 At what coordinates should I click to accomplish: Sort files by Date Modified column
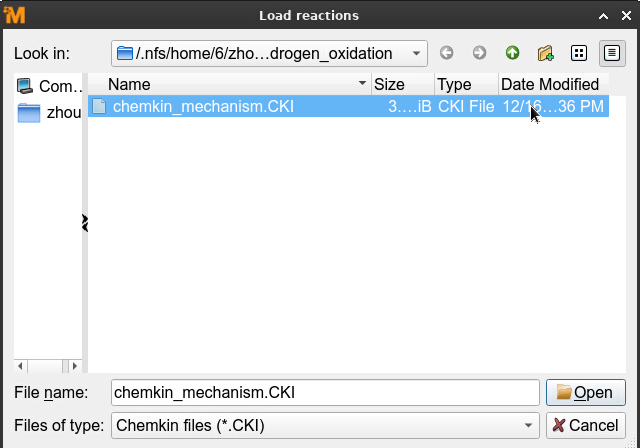550,85
